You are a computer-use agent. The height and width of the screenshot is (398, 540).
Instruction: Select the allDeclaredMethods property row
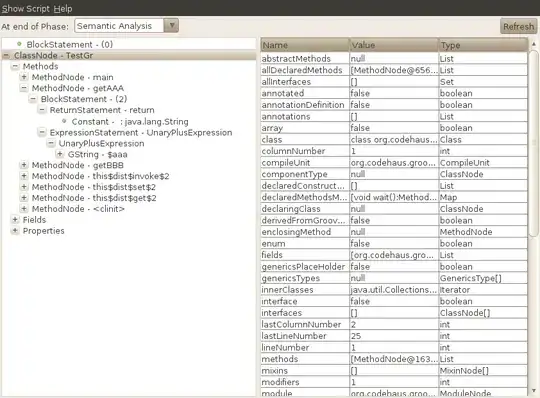(x=394, y=70)
